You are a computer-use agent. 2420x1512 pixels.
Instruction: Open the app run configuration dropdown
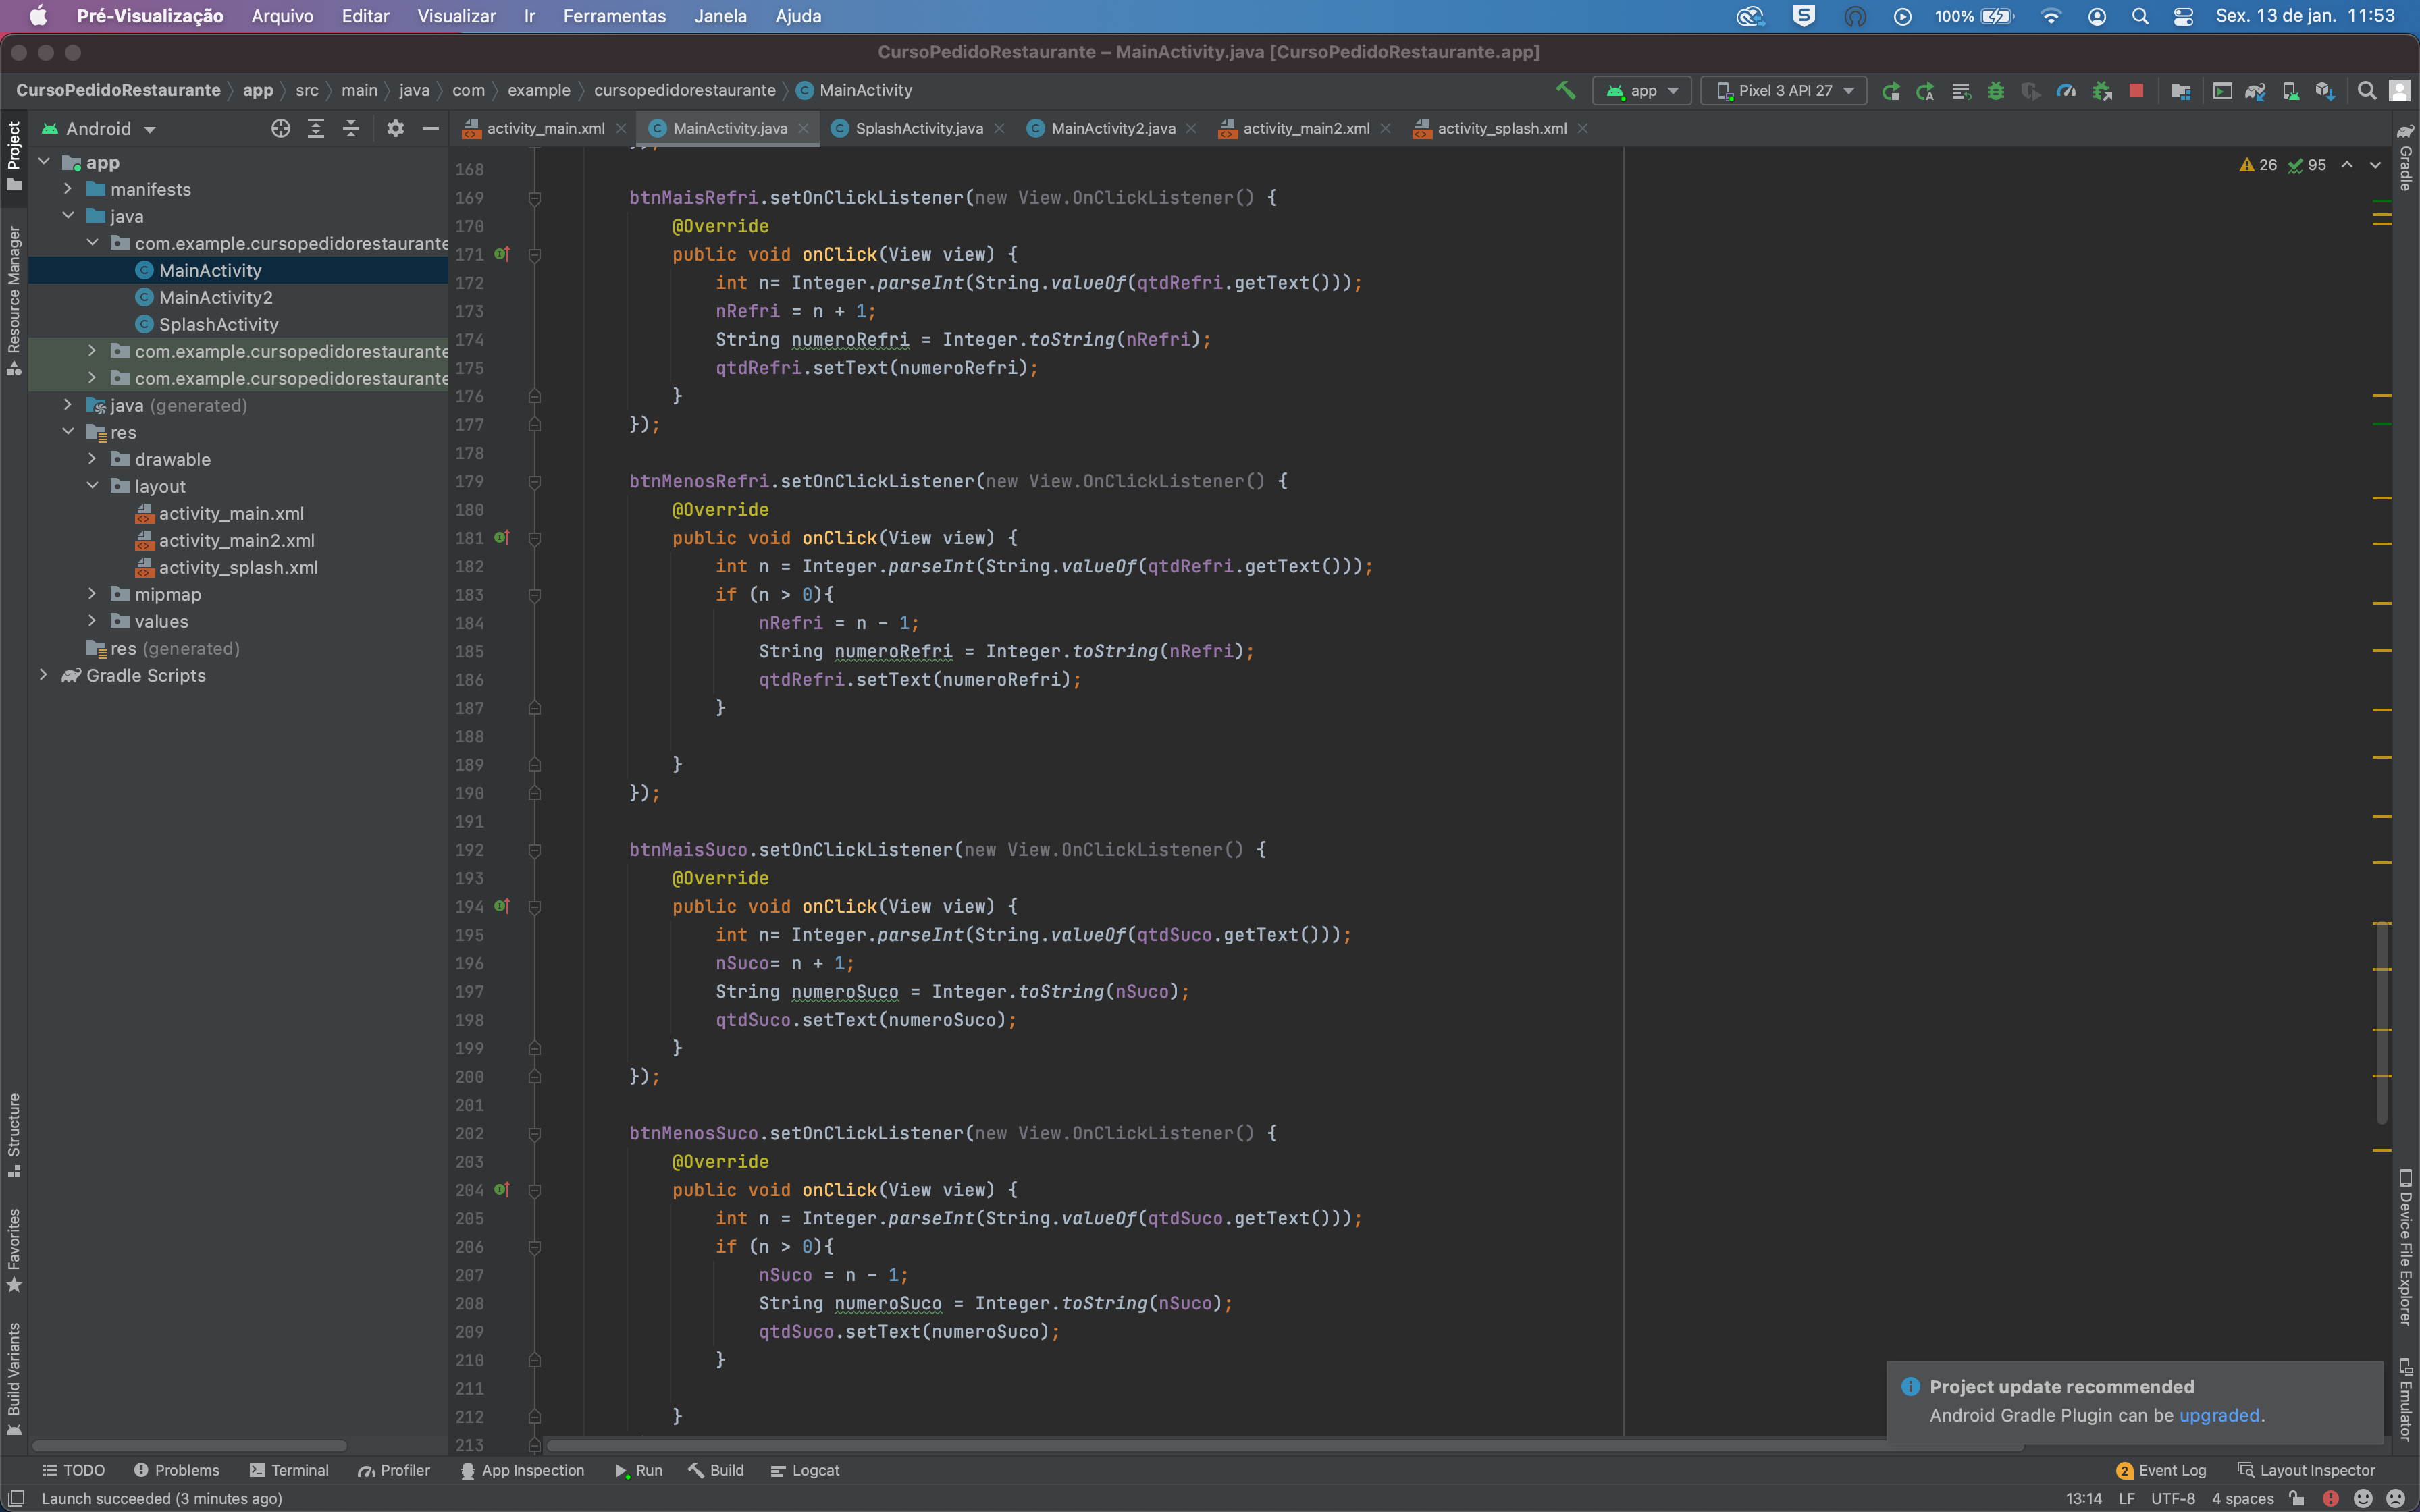pos(1642,91)
